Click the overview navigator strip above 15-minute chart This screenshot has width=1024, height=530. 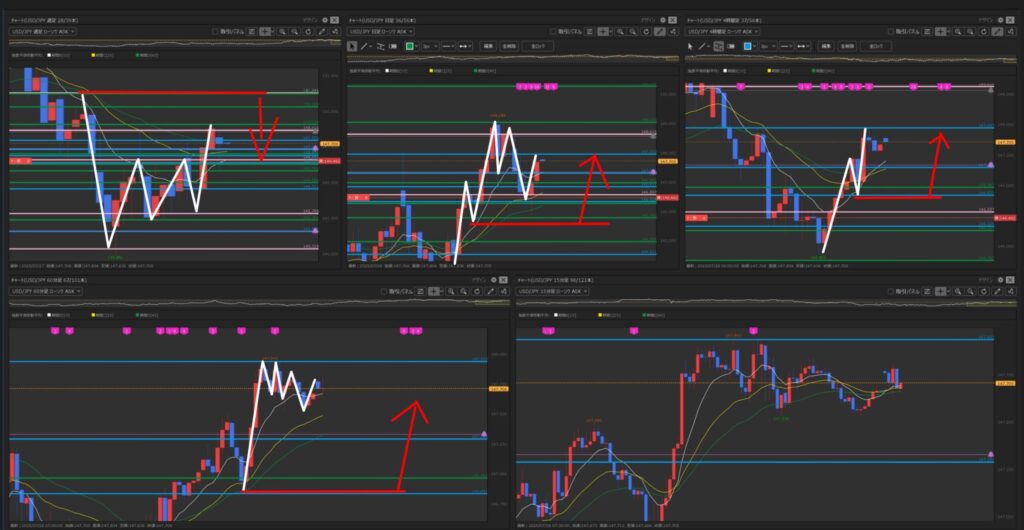(x=766, y=303)
